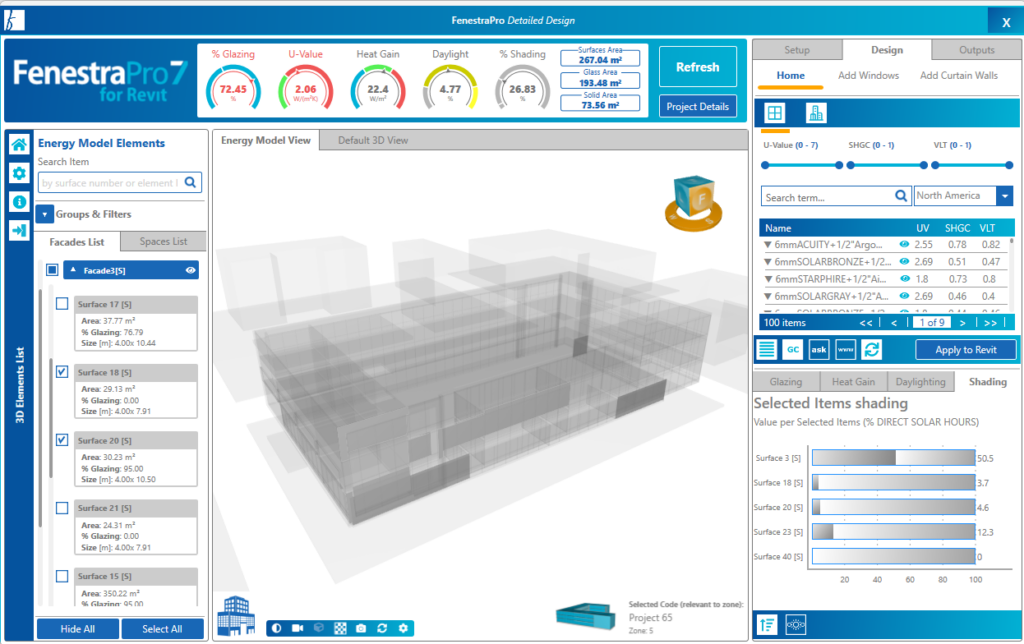Open the Add Curtain Walls tab
1024x644 pixels.
coord(959,75)
